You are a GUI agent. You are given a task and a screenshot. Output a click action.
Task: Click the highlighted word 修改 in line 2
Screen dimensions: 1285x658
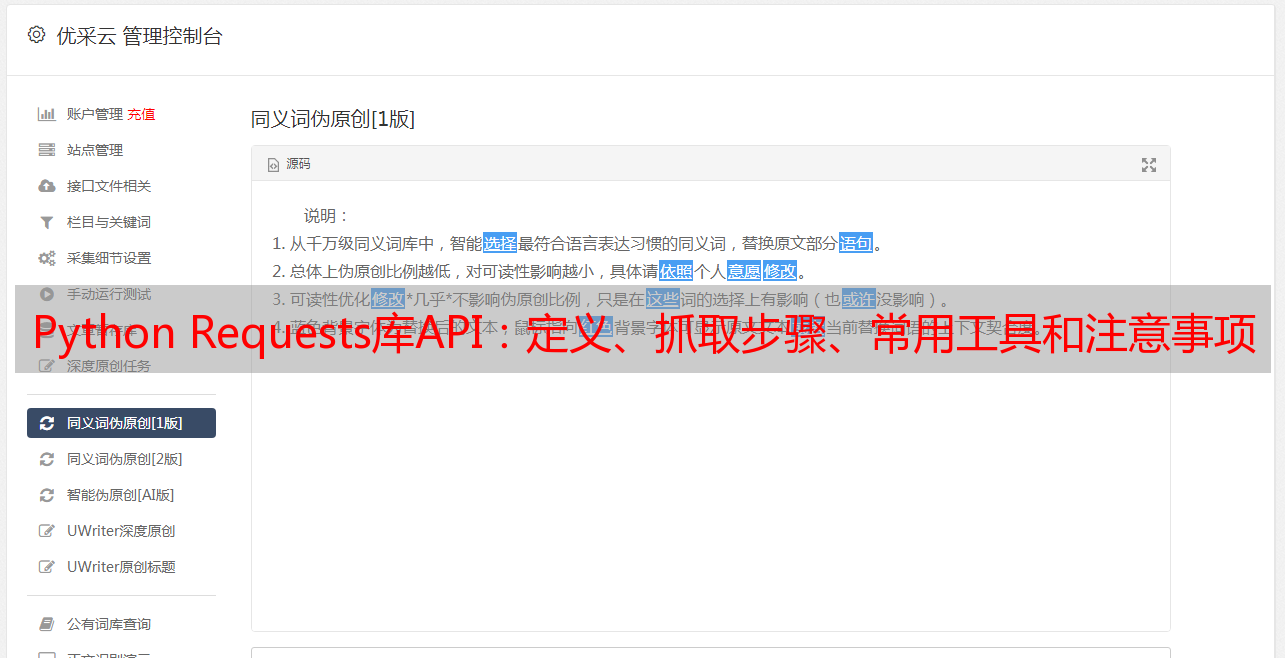[x=780, y=271]
